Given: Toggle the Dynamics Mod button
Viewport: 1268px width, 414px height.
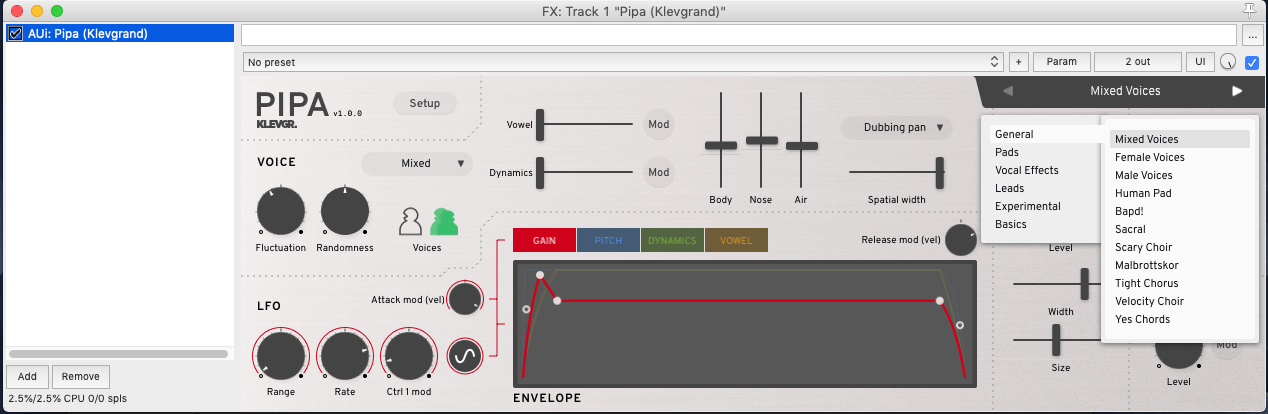Looking at the screenshot, I should coord(658,172).
